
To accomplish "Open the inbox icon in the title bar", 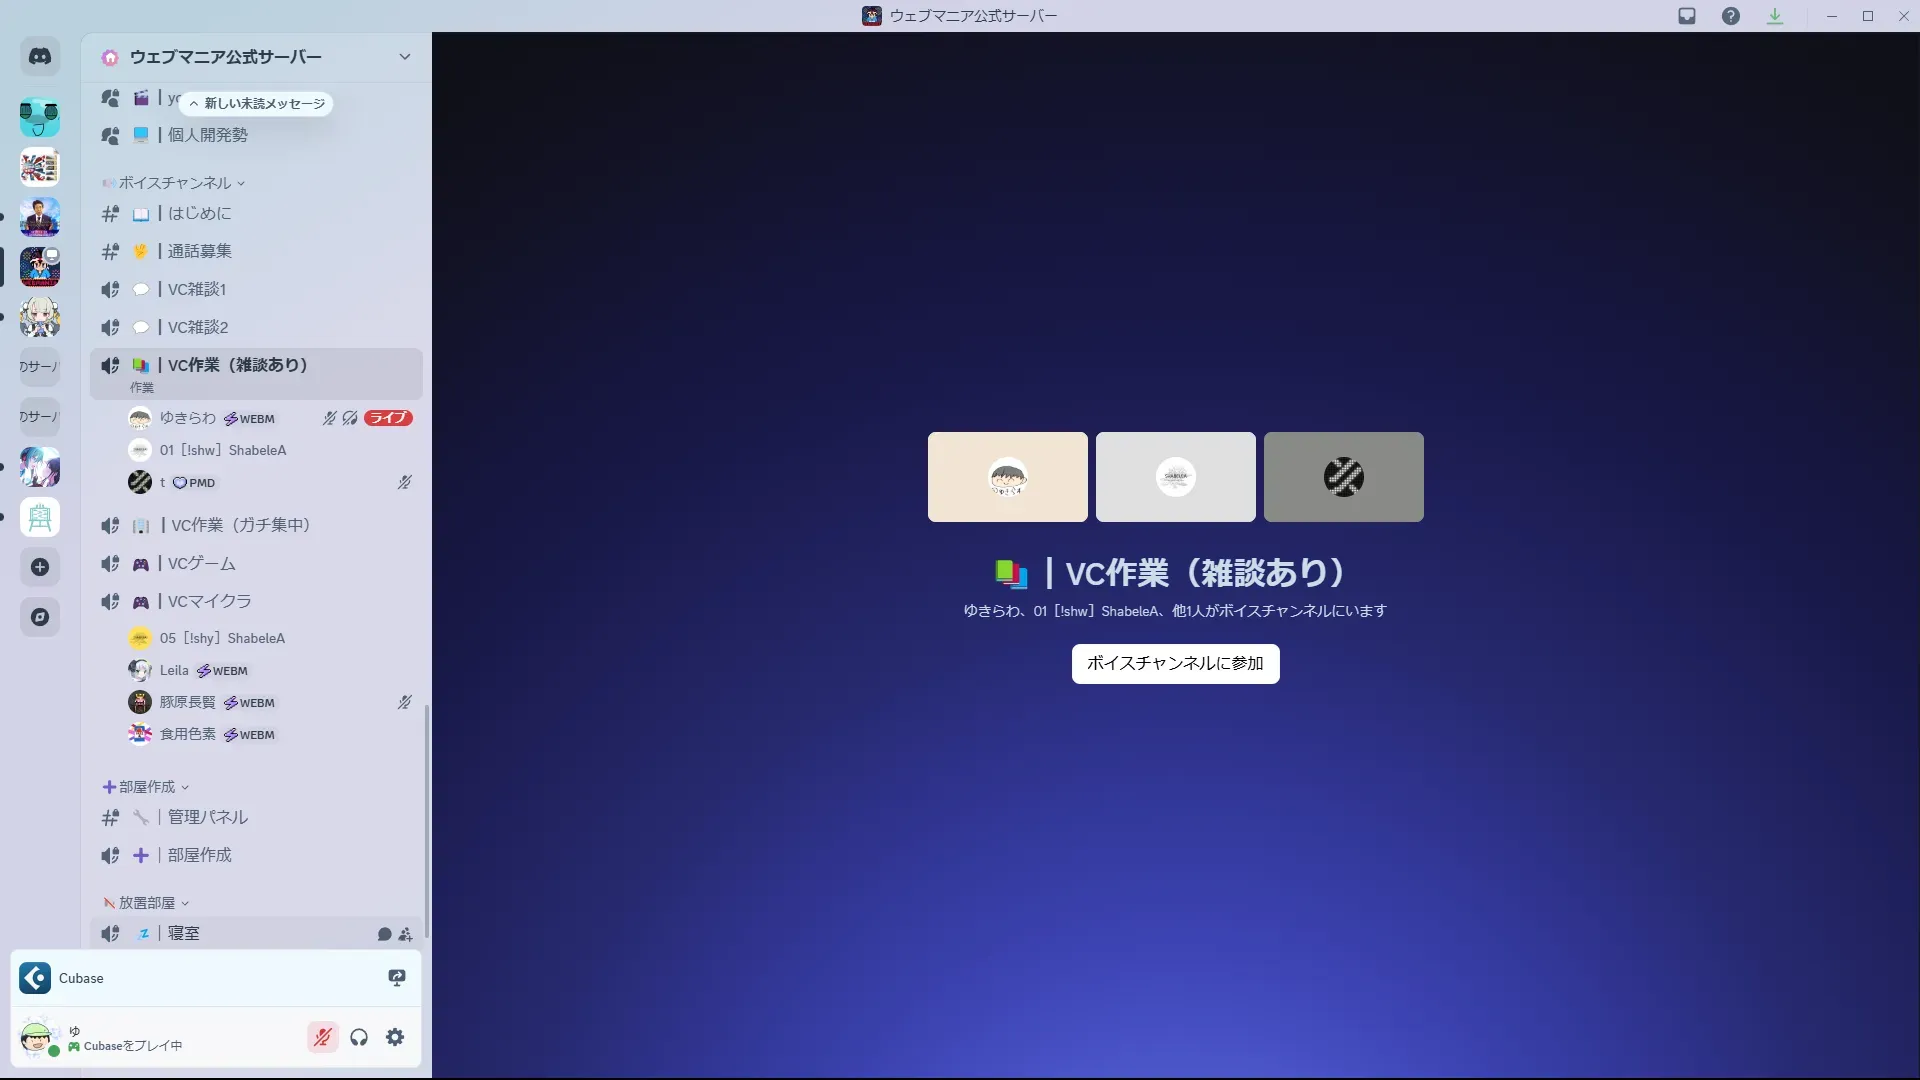I will click(x=1687, y=16).
